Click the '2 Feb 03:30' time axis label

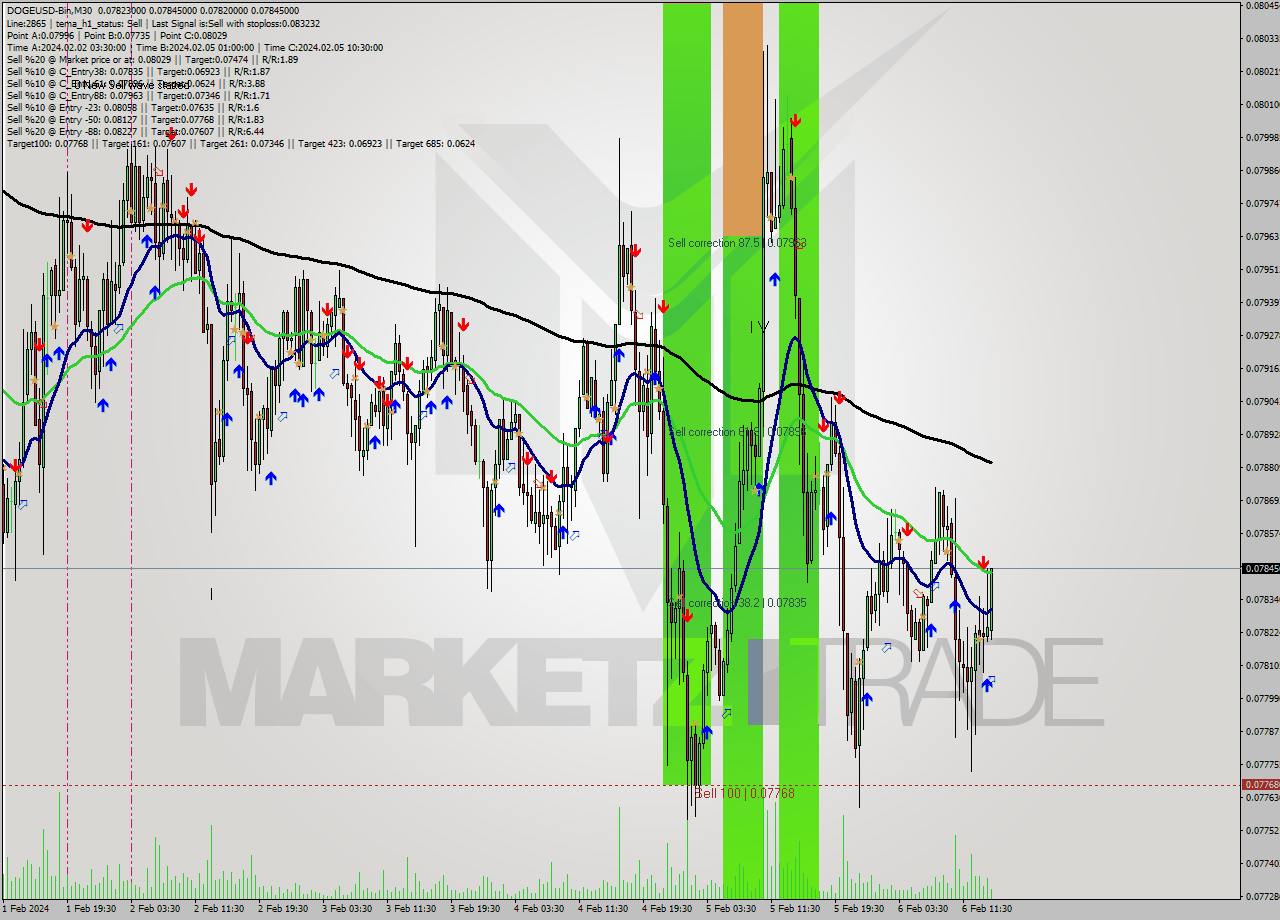pyautogui.click(x=154, y=909)
